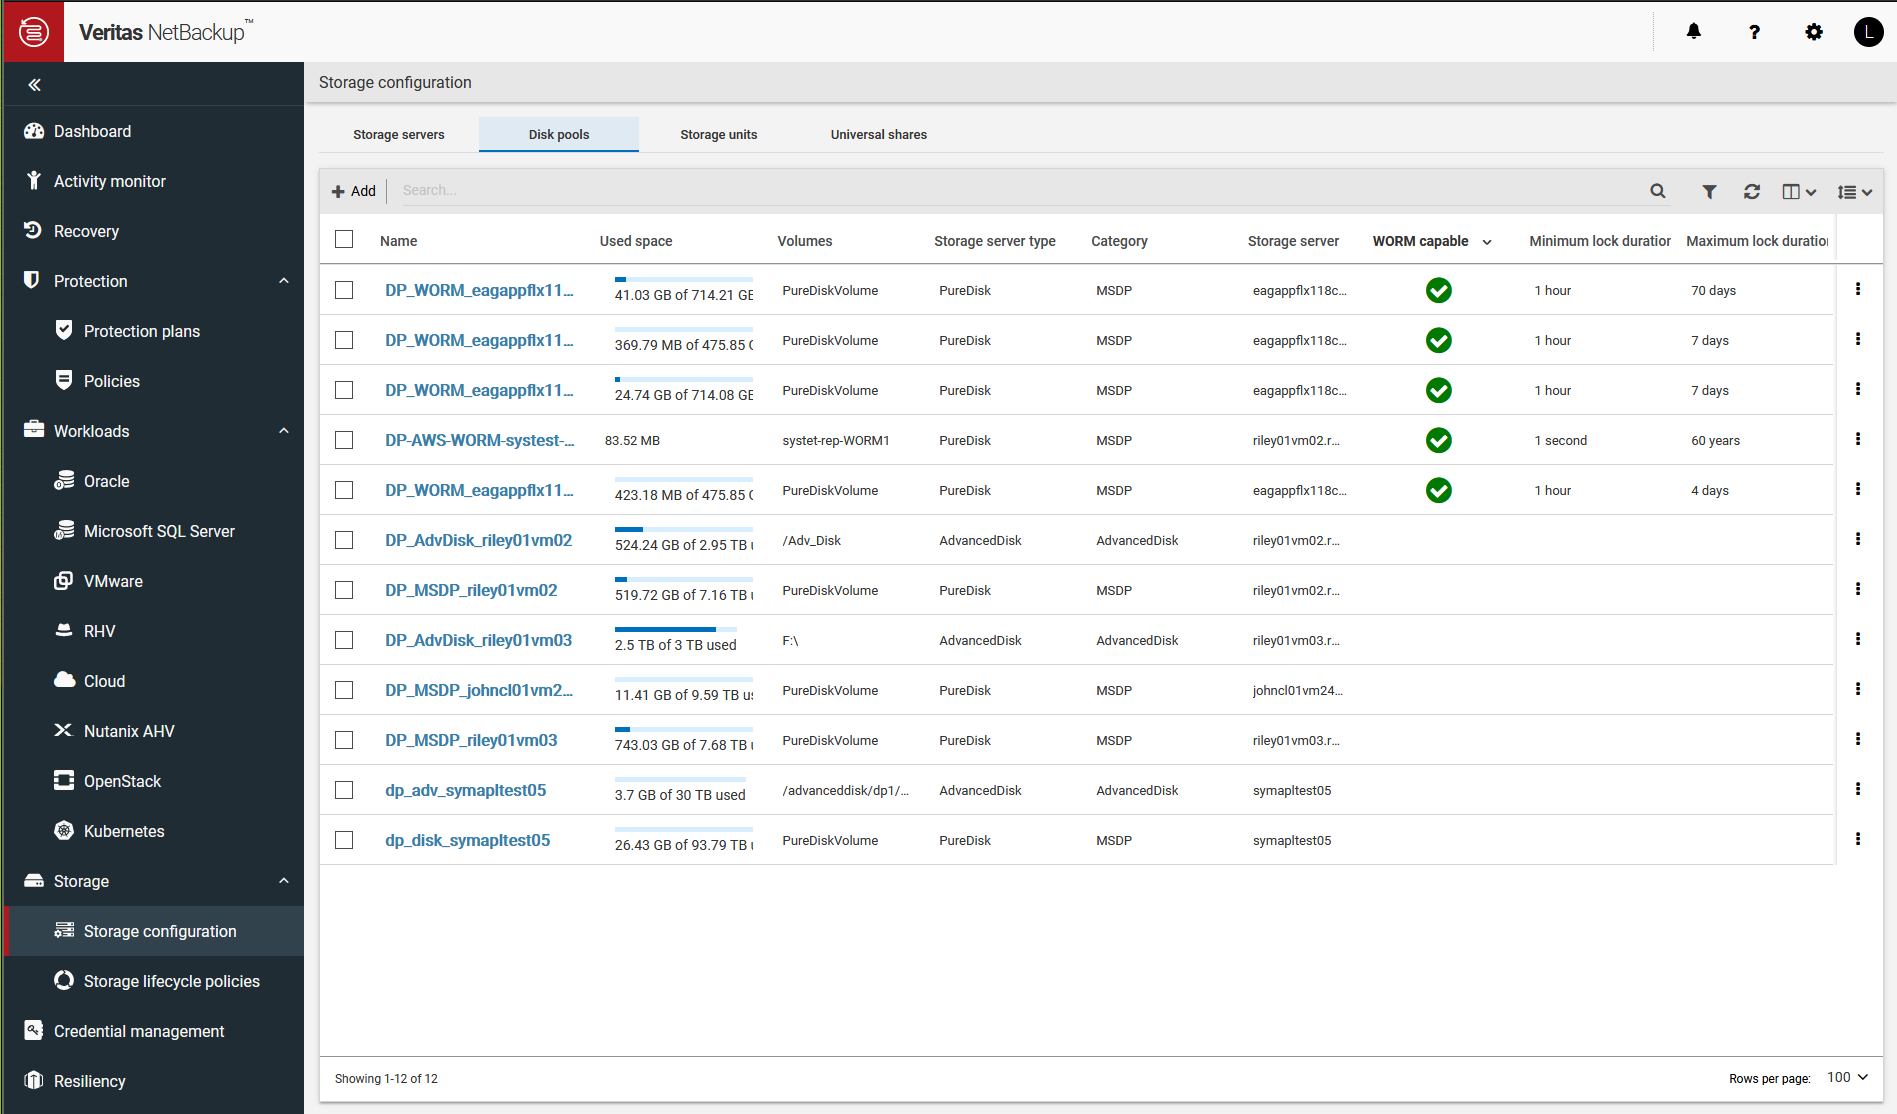Select the checkbox for DP_AWS-WORM-systest row
1897x1114 pixels.
[x=344, y=440]
